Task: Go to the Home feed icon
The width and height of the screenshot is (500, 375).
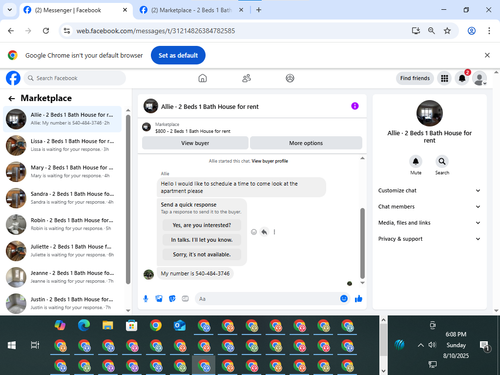Action: pyautogui.click(x=202, y=78)
